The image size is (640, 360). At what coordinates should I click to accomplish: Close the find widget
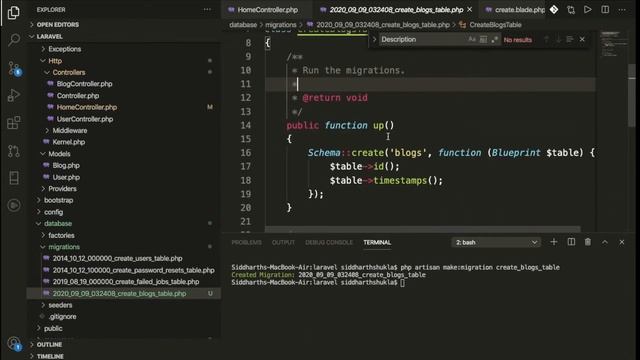tap(582, 40)
